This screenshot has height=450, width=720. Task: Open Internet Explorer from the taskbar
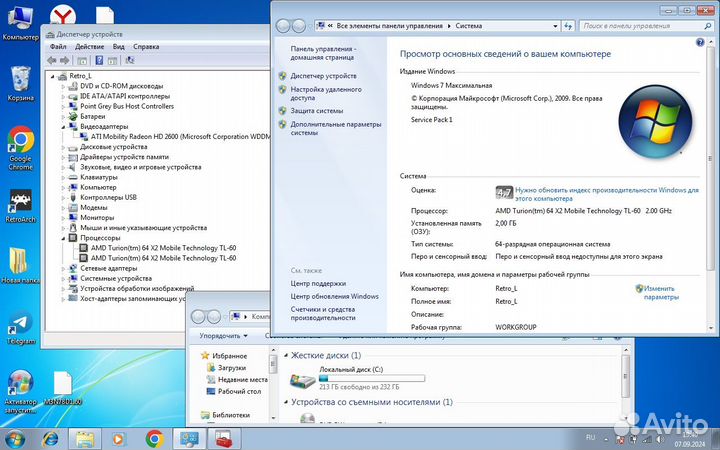[x=50, y=439]
